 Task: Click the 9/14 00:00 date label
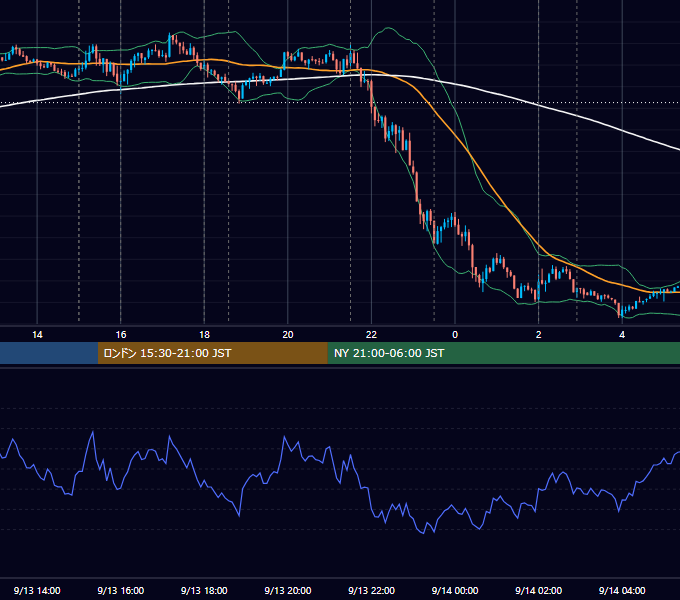(455, 590)
